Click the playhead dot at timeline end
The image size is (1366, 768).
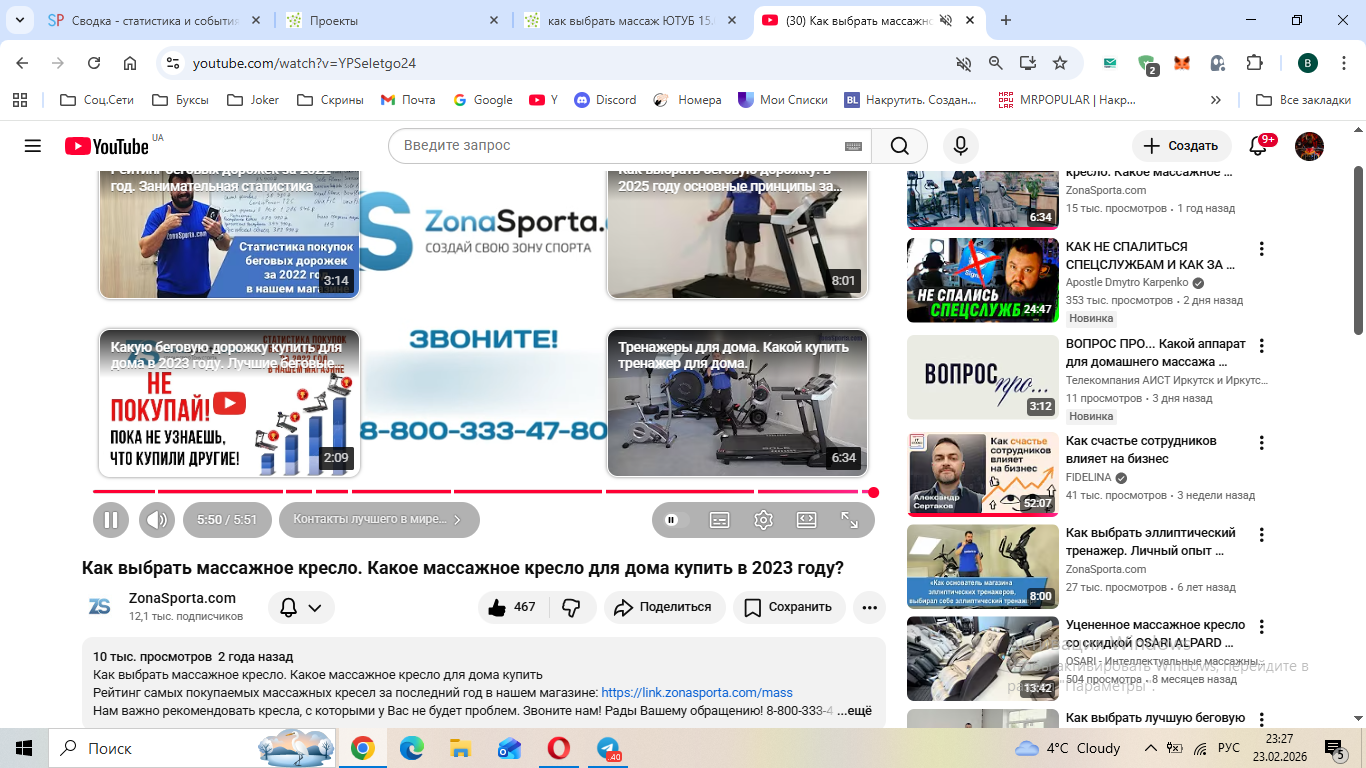pos(873,492)
